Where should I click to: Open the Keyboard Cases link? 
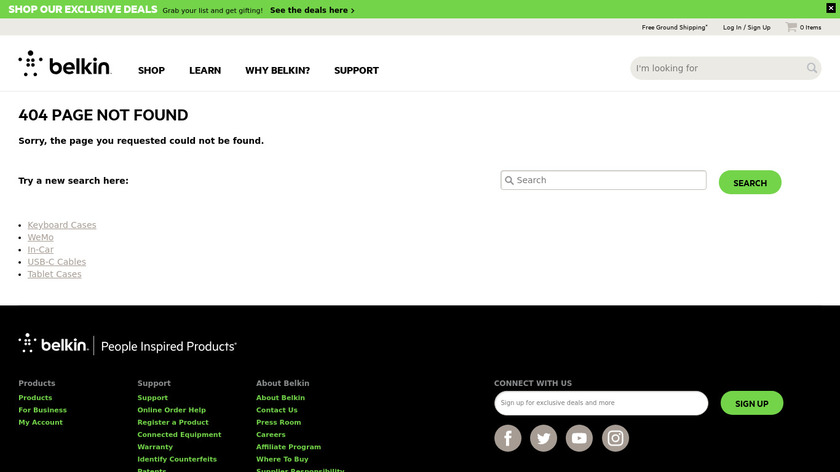point(62,225)
